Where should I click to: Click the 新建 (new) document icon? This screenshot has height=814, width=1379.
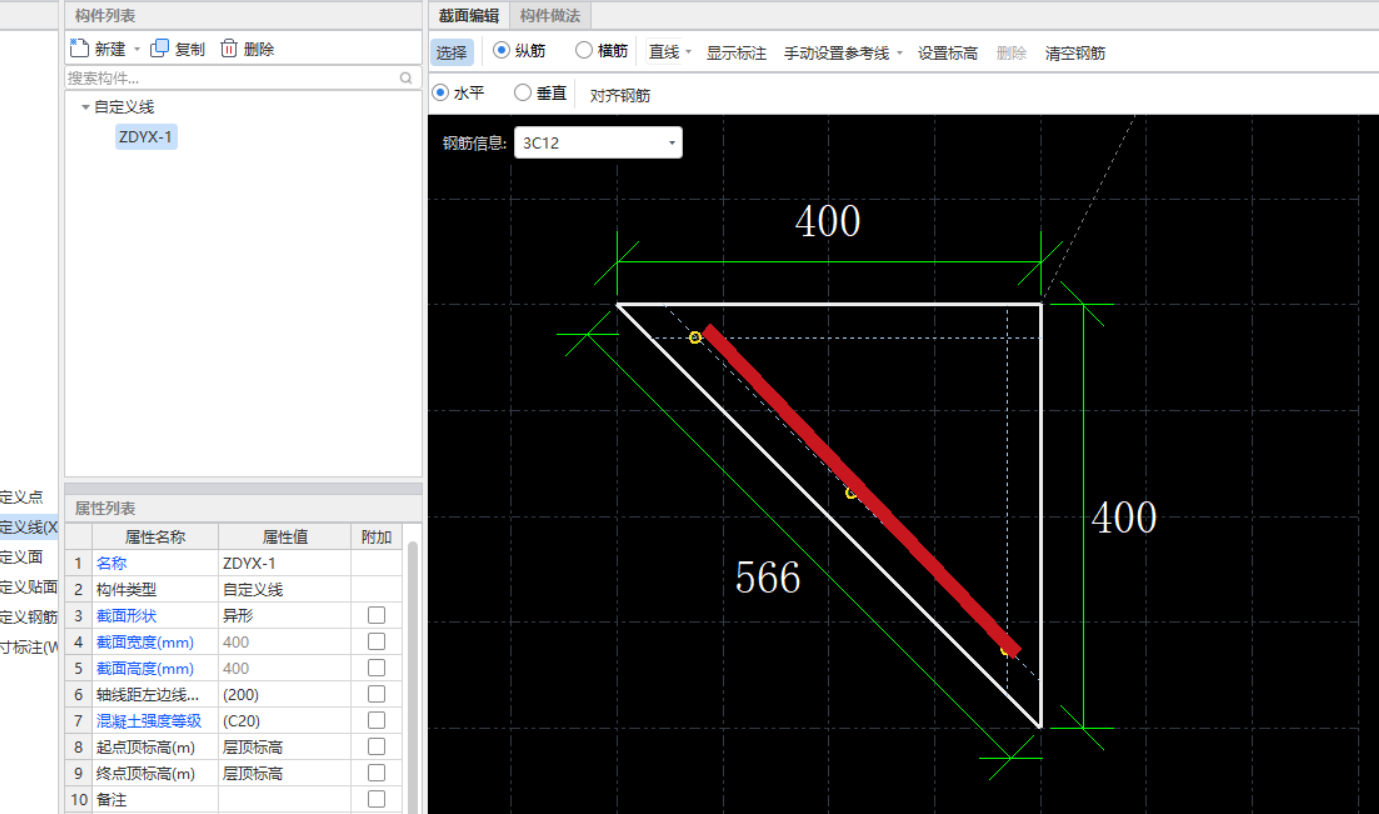pos(80,48)
